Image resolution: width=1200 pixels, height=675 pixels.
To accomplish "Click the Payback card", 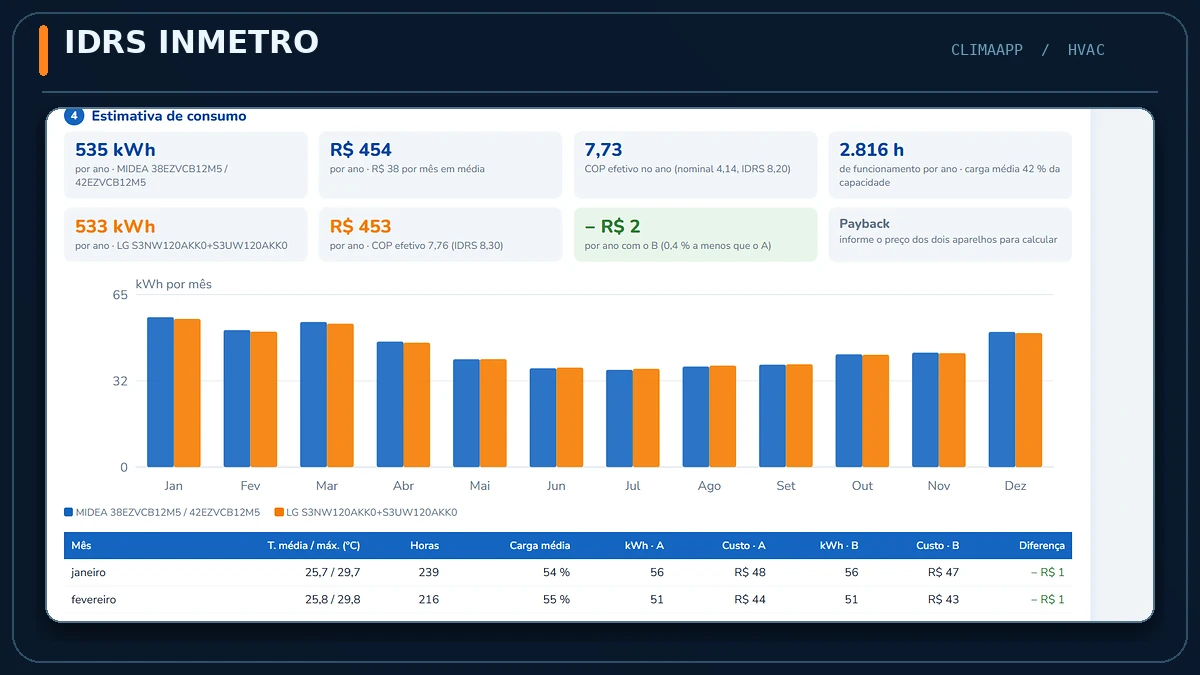I will click(950, 235).
